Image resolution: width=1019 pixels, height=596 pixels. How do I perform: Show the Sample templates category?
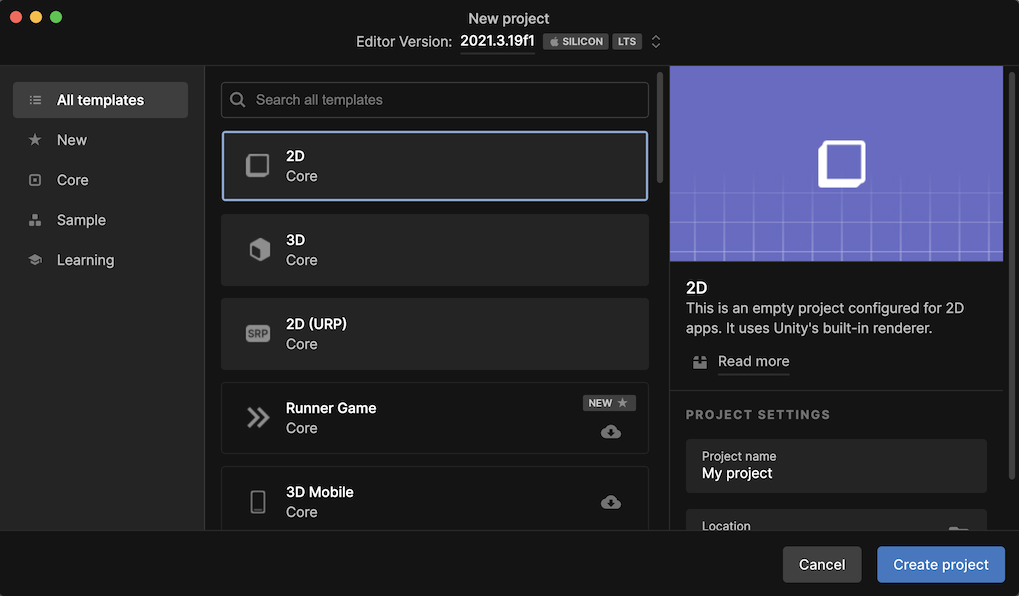point(81,220)
